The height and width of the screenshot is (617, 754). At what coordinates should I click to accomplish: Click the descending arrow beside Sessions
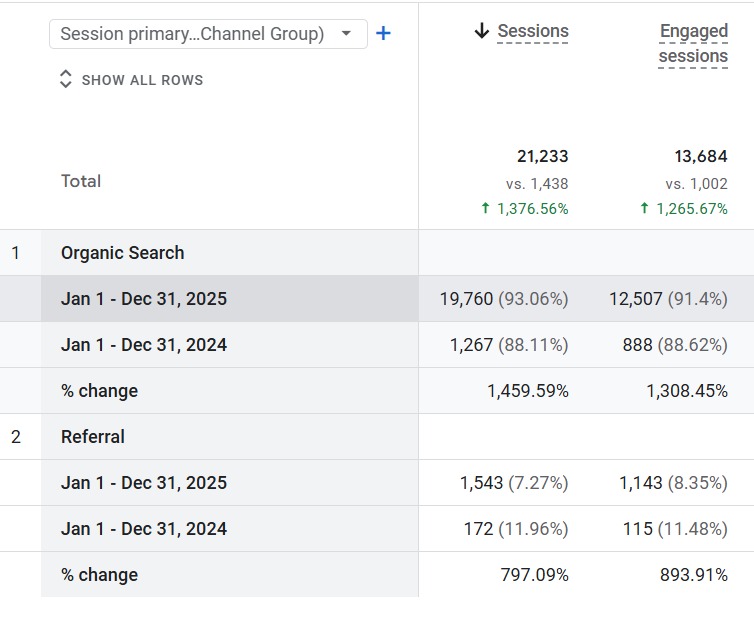click(482, 32)
